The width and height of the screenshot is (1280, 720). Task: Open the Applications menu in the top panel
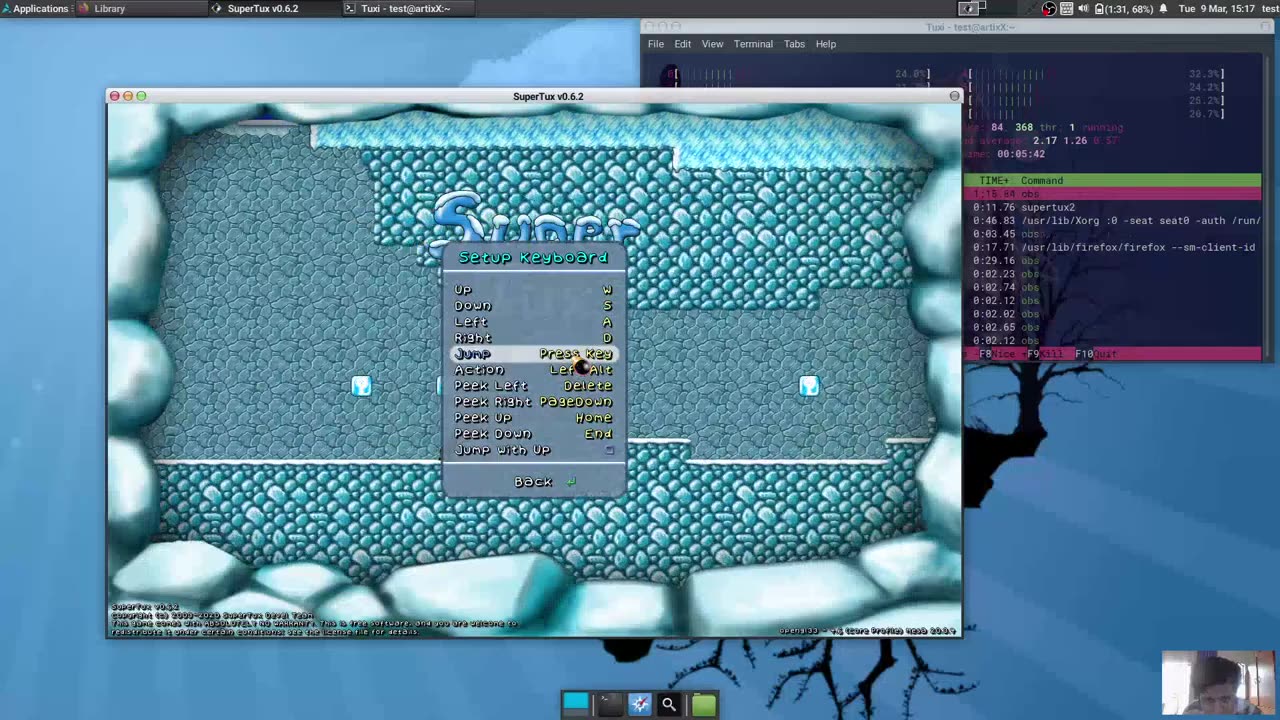click(35, 8)
